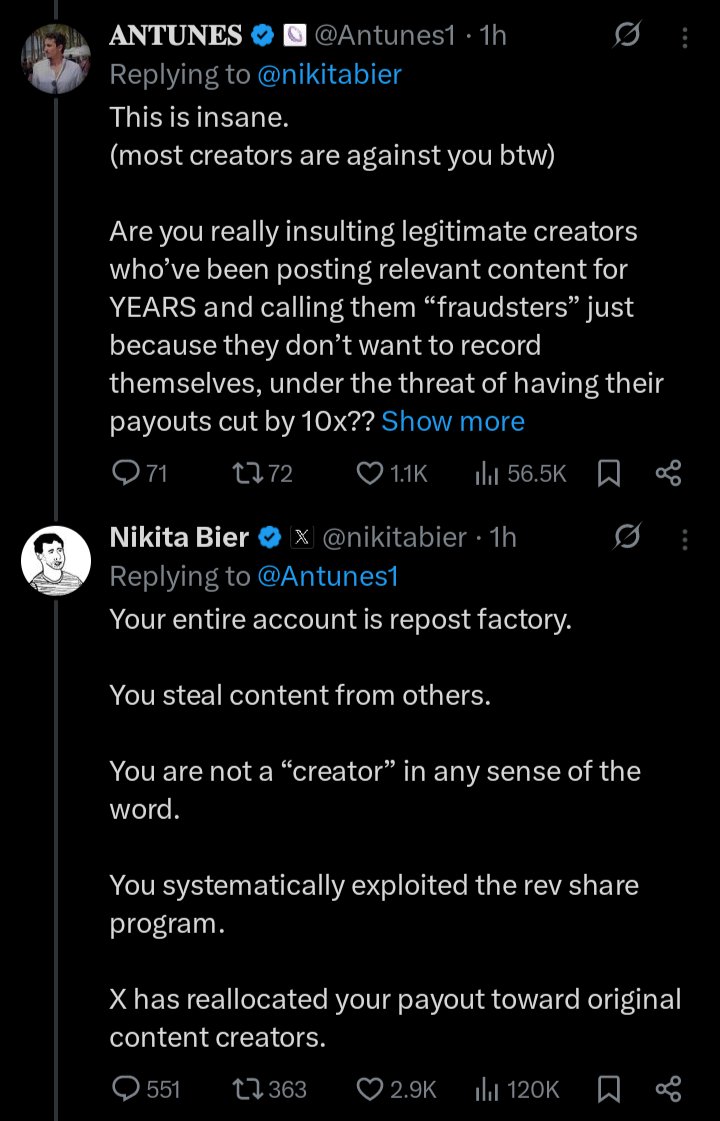Open Grok icon on Nikita Bier's tweet
This screenshot has width=720, height=1121.
pos(627,538)
